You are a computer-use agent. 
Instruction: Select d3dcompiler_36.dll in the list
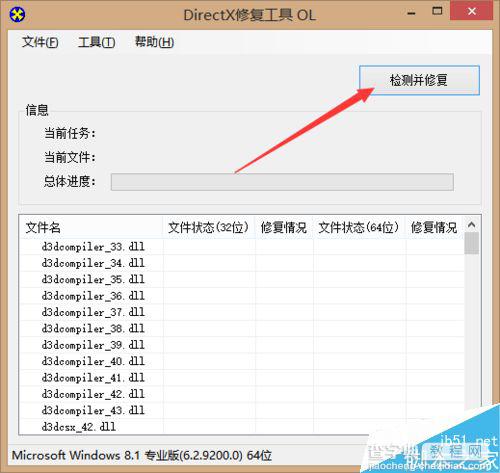click(x=93, y=296)
